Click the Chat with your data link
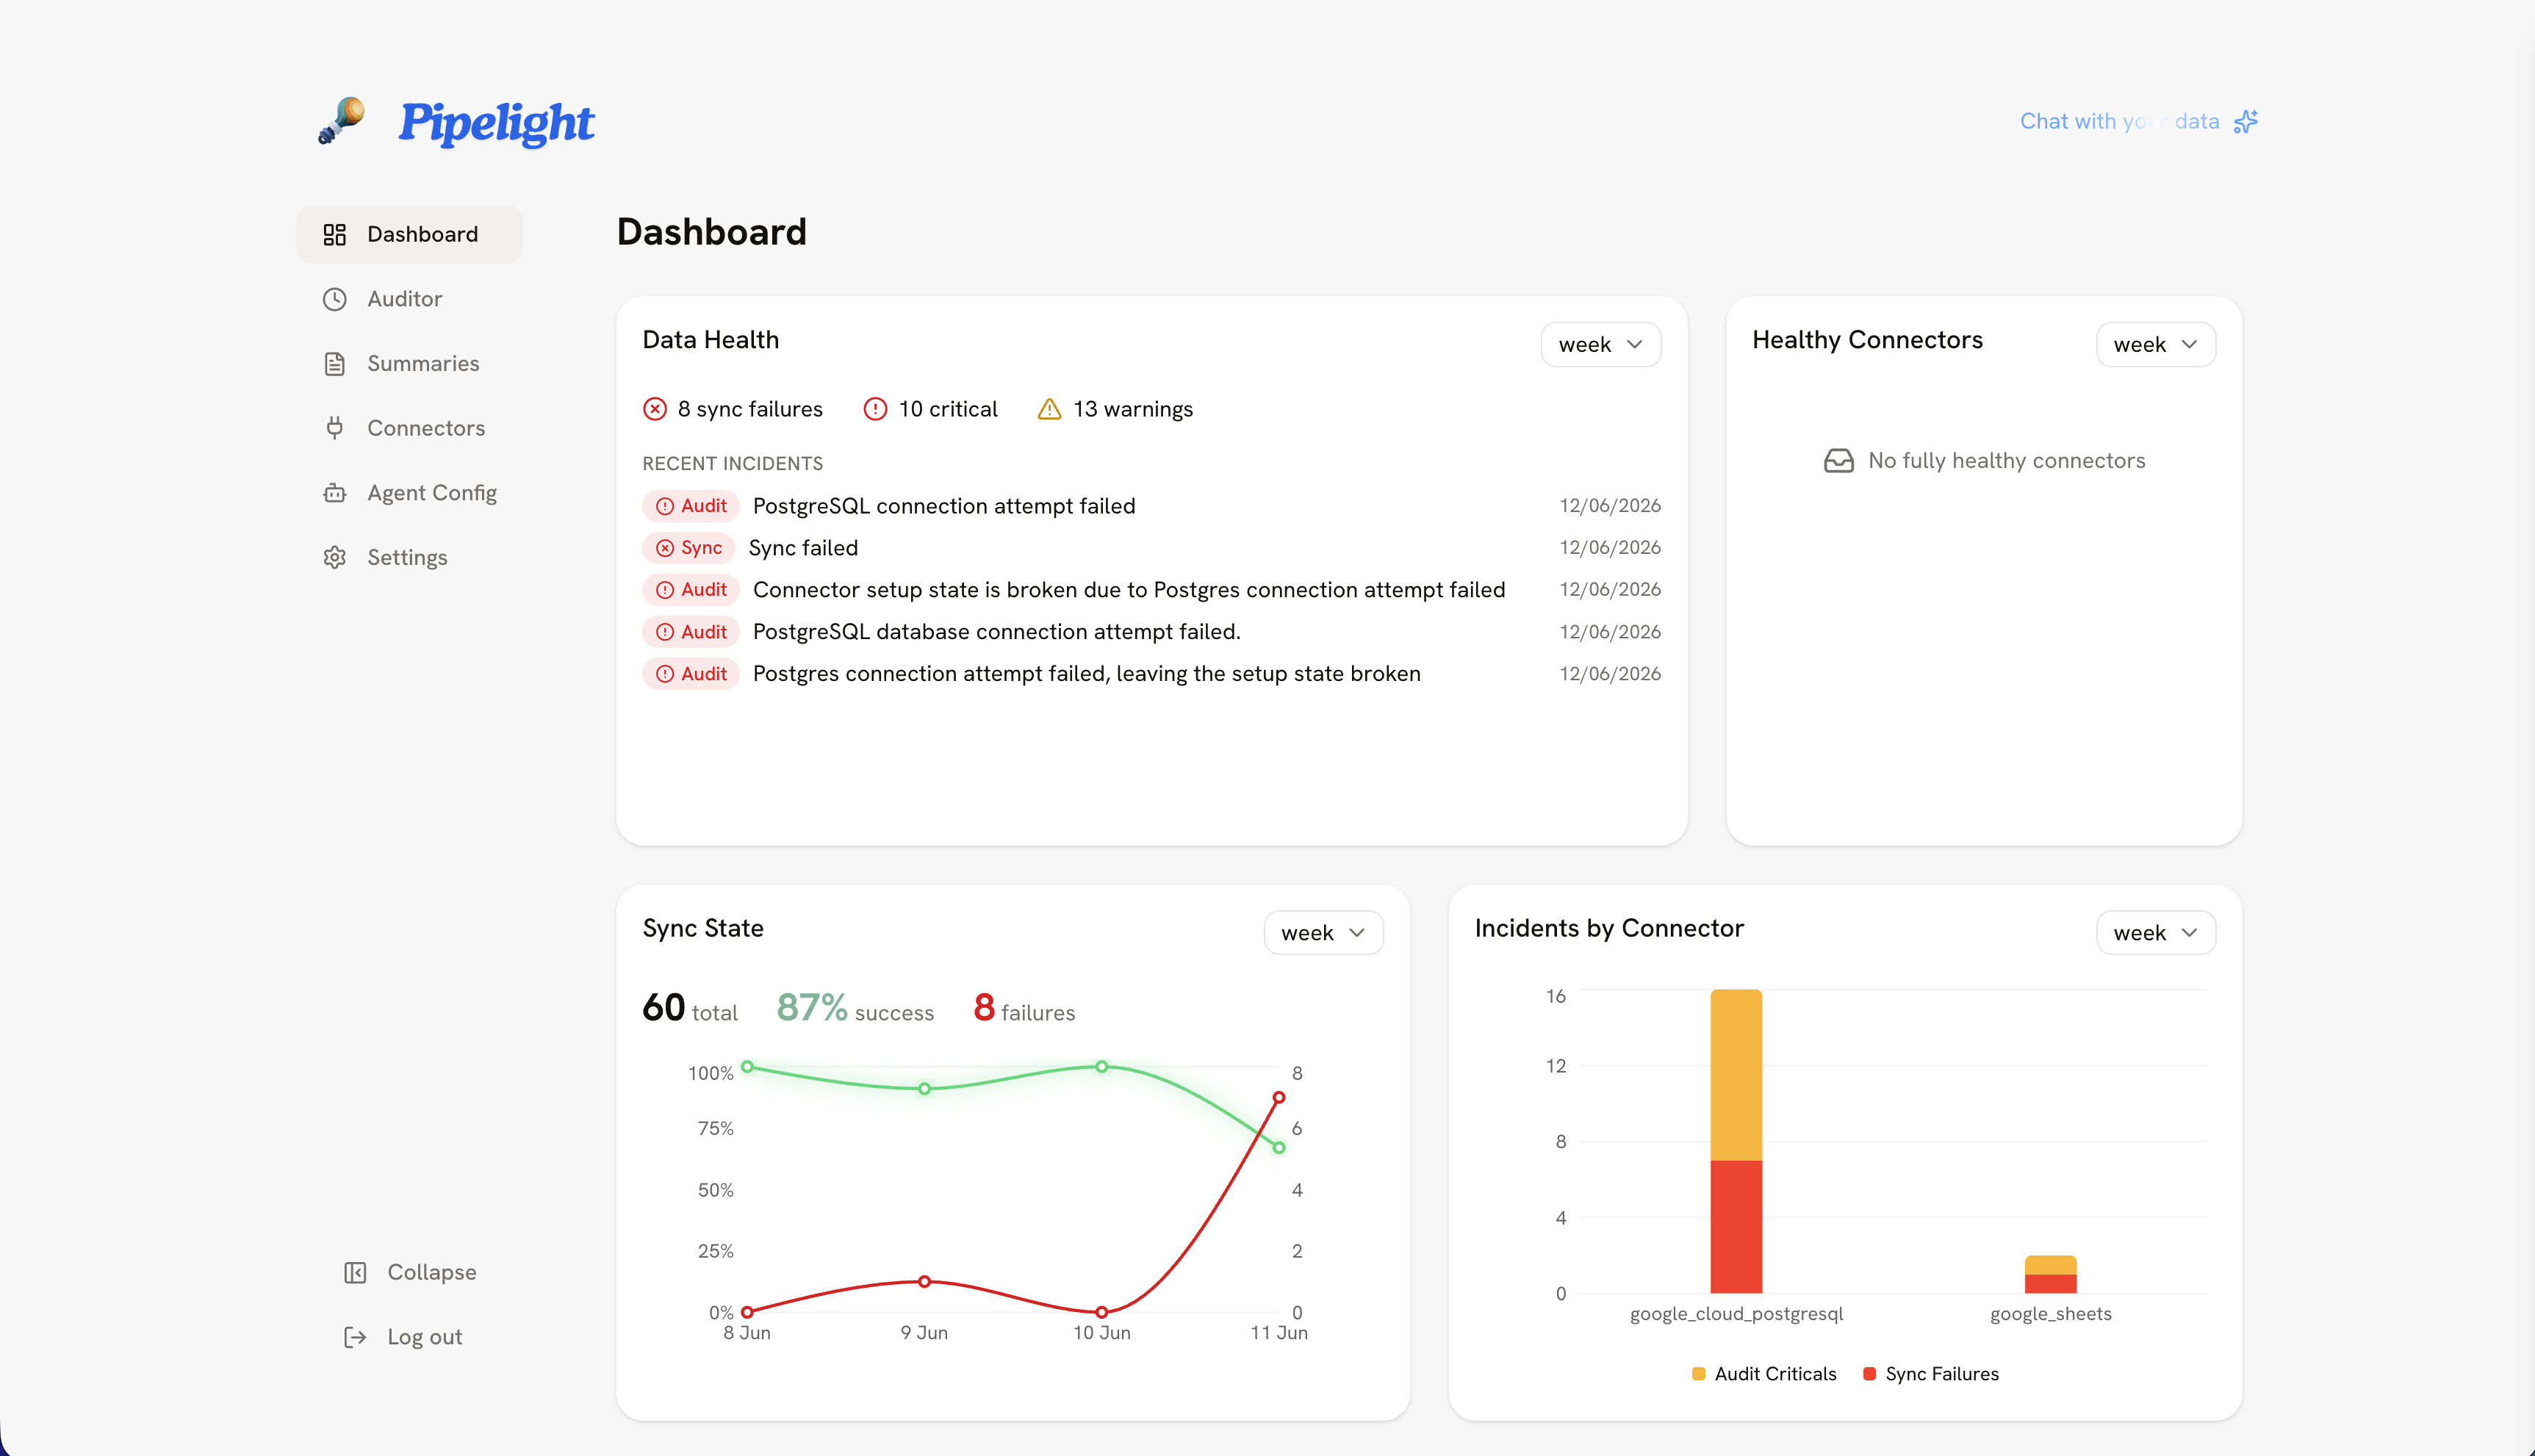The width and height of the screenshot is (2535, 1456). coord(2119,121)
